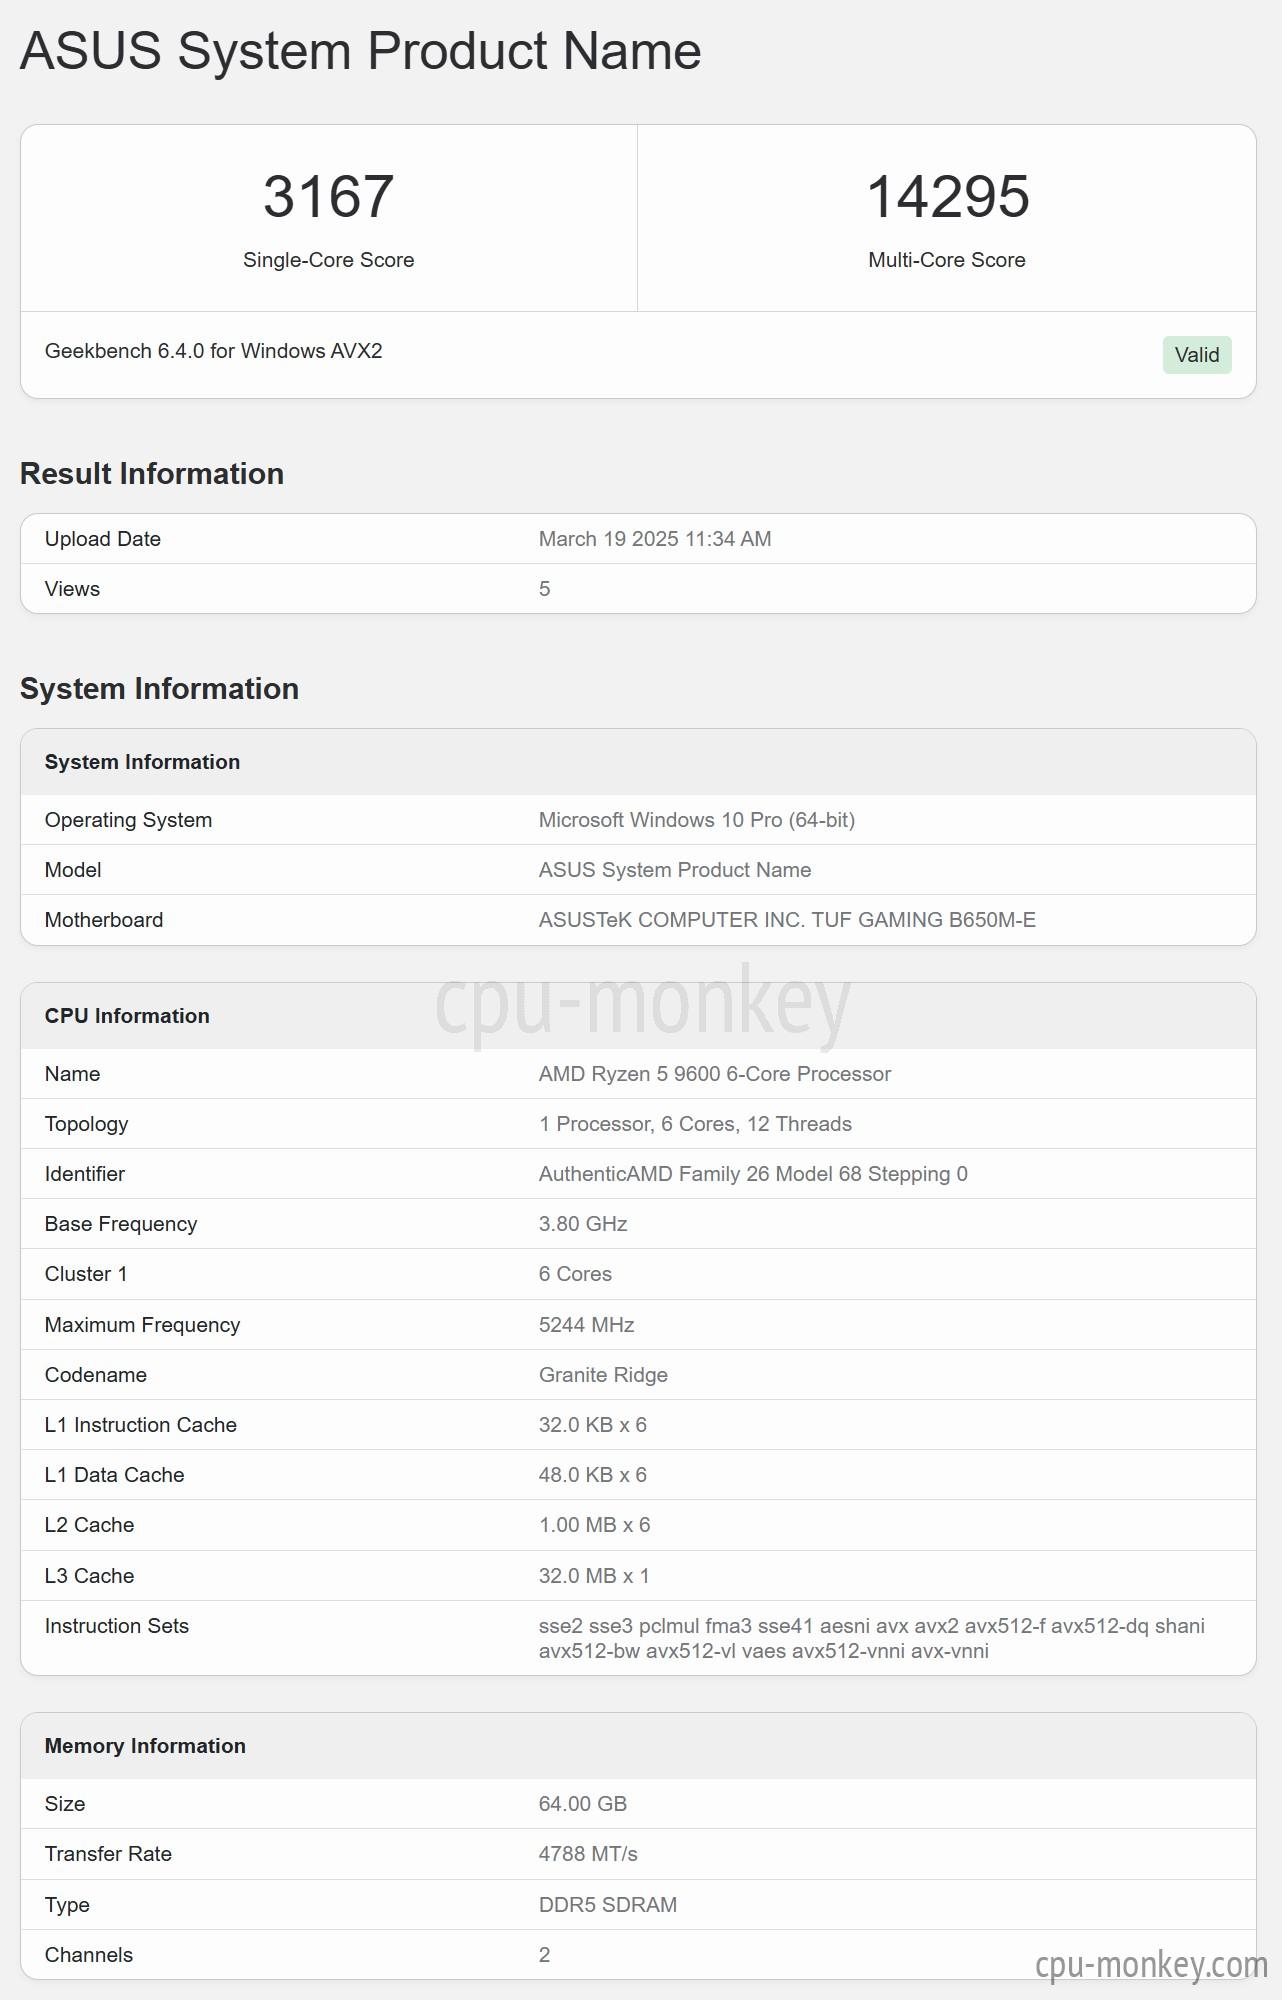The image size is (1282, 2000).
Task: Click the 'Upload Date' row label
Action: (x=103, y=539)
